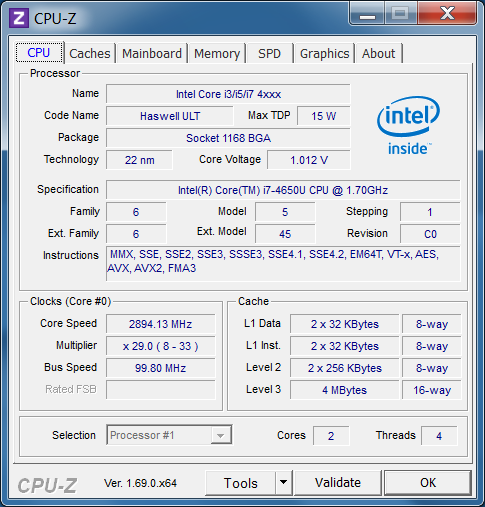
Task: Click the 1.012 V core voltage value
Action: [309, 160]
